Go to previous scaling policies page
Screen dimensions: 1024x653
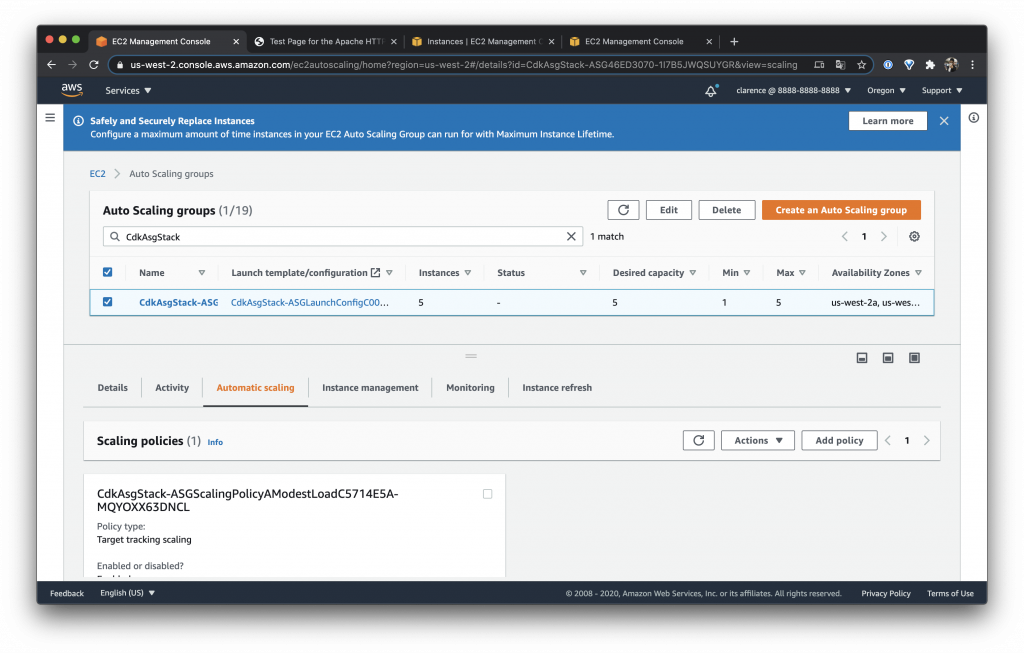coord(888,441)
